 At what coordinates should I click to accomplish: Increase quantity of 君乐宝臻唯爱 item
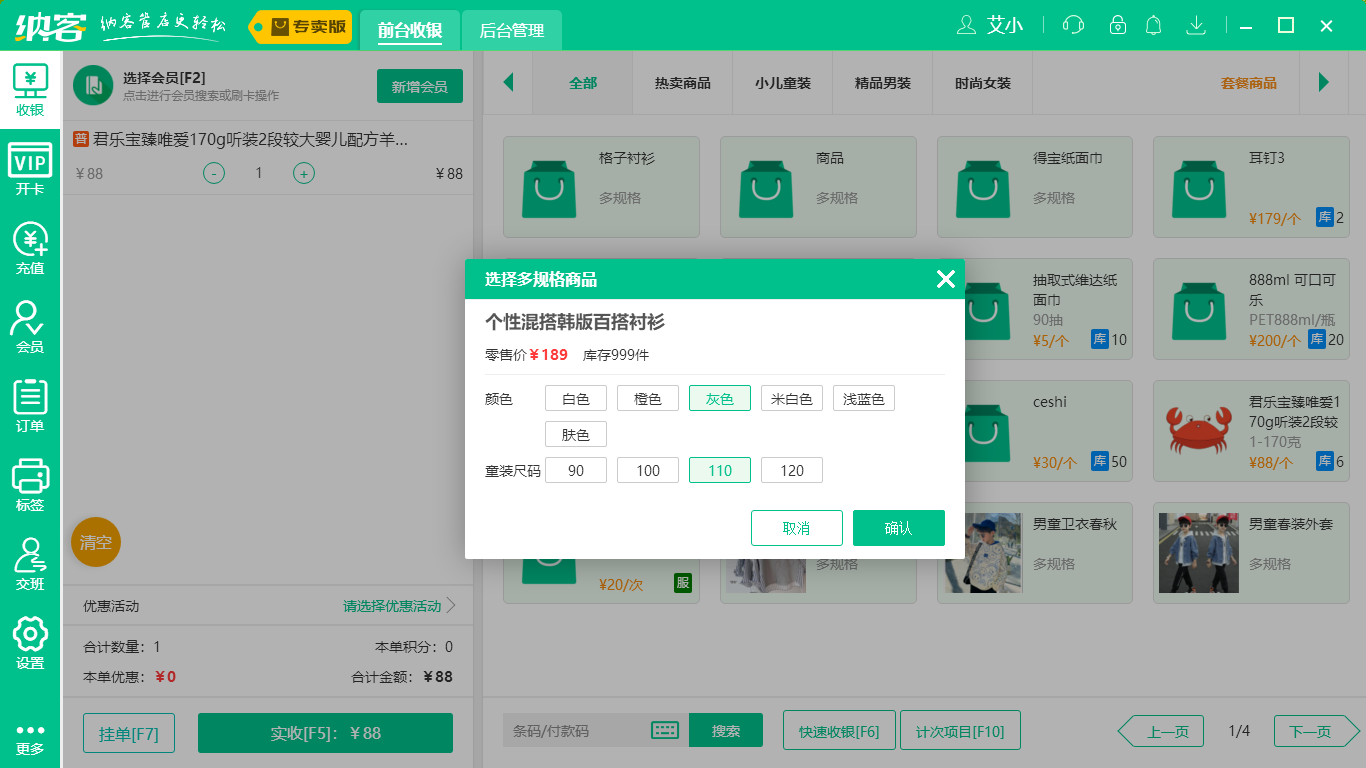coord(303,173)
